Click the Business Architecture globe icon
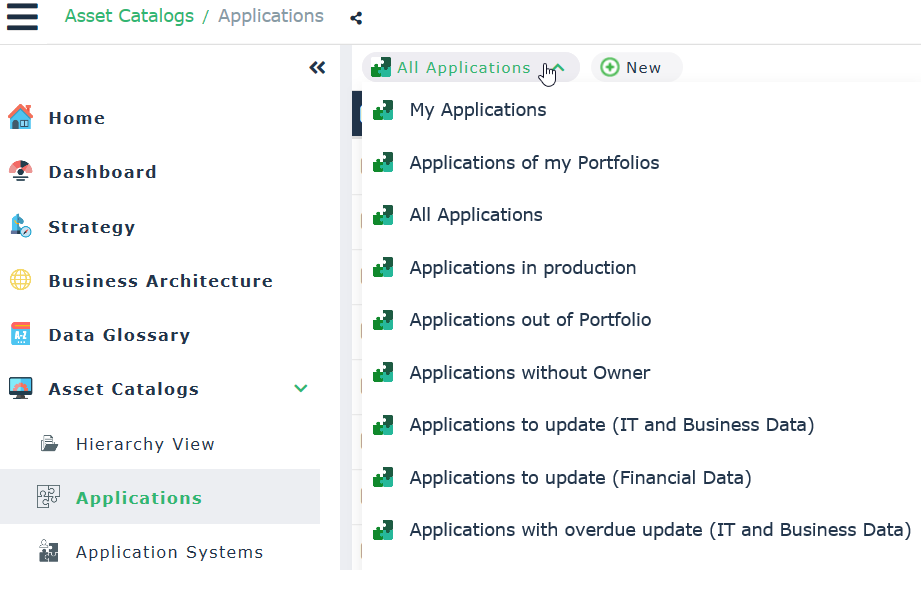Screen dimensions: 921x592 (20, 281)
